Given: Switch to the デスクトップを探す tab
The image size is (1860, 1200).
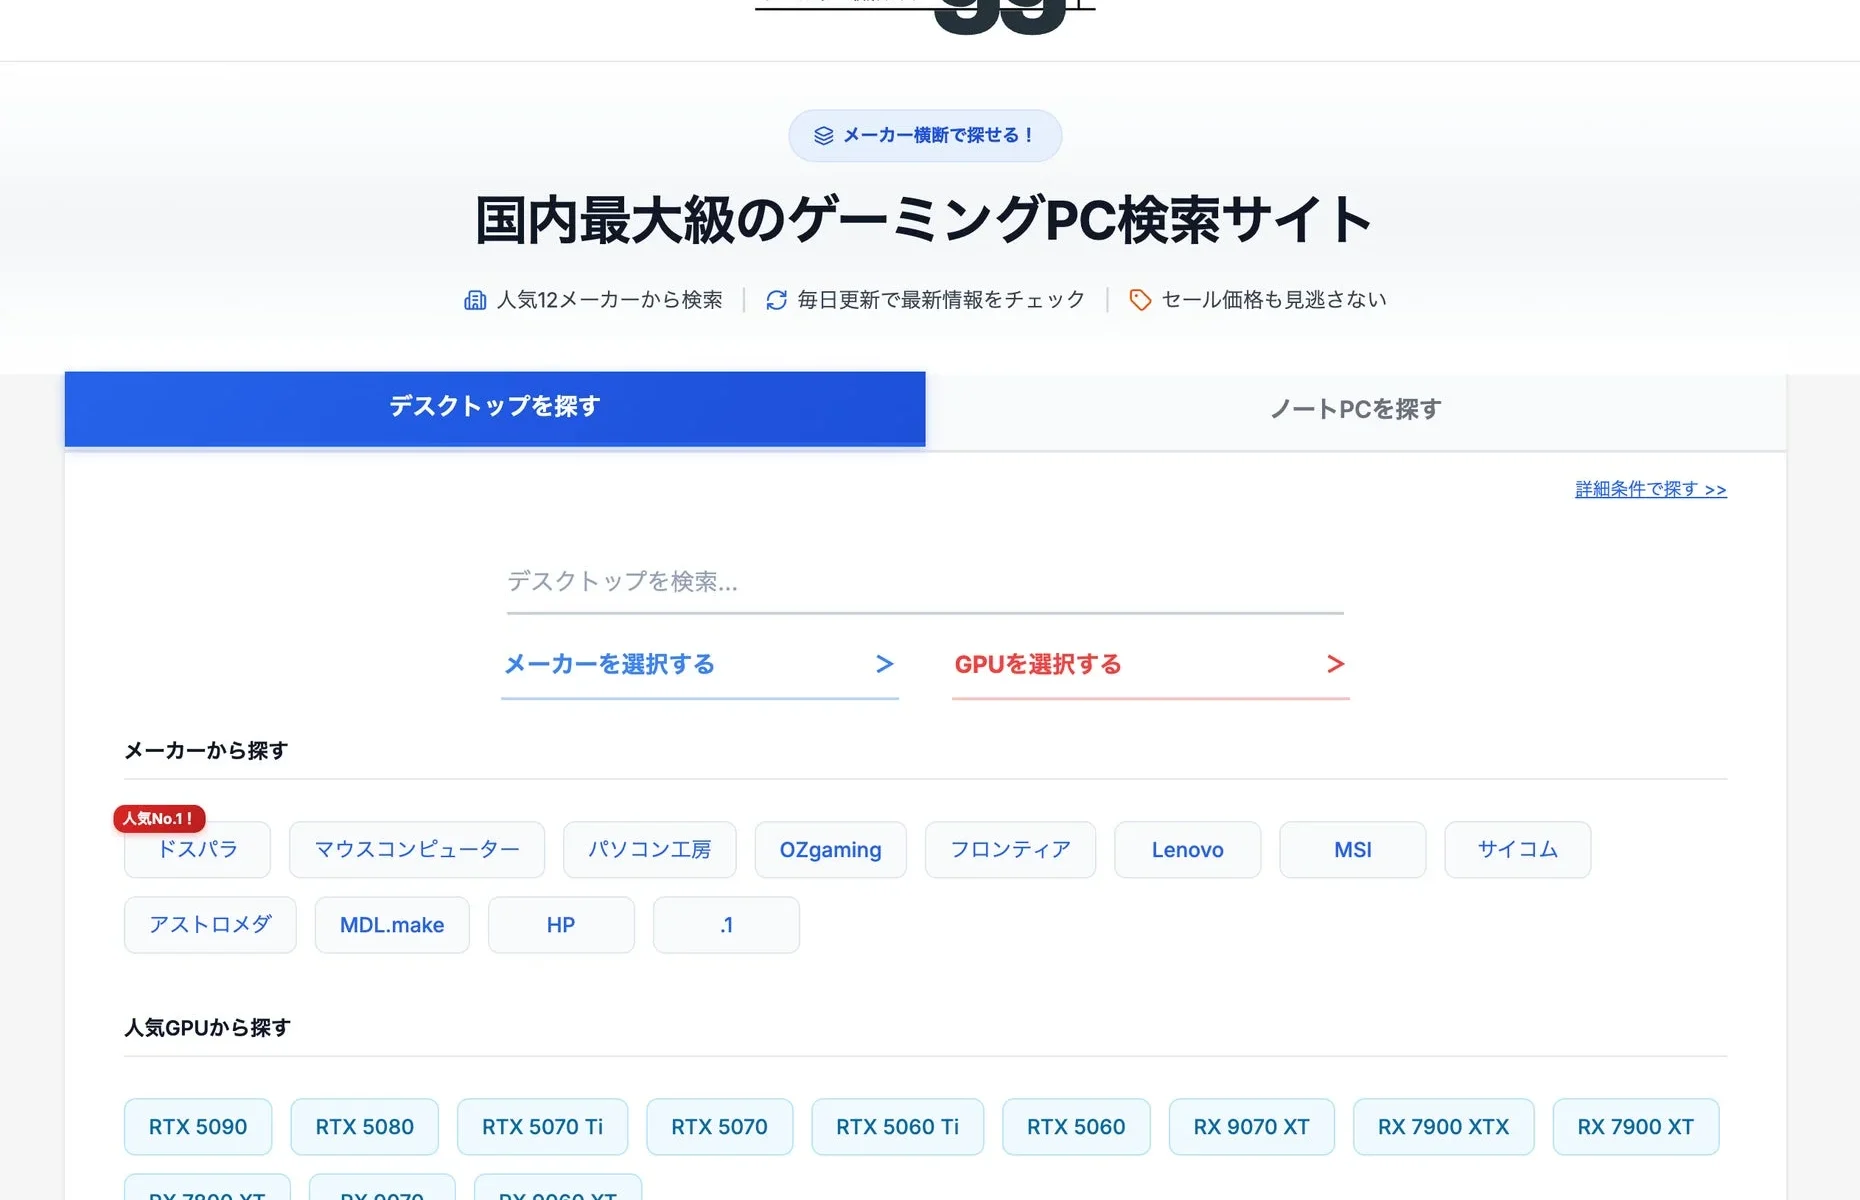Looking at the screenshot, I should click(494, 408).
